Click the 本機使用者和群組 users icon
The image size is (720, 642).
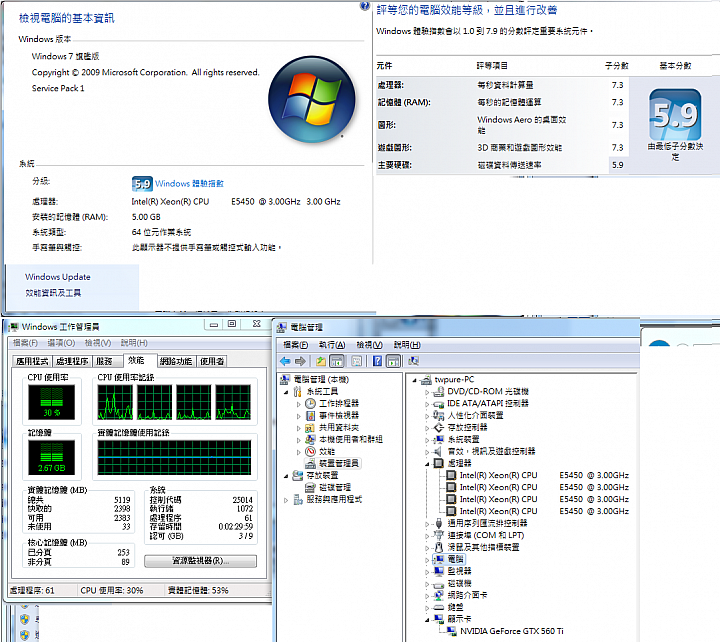point(311,439)
